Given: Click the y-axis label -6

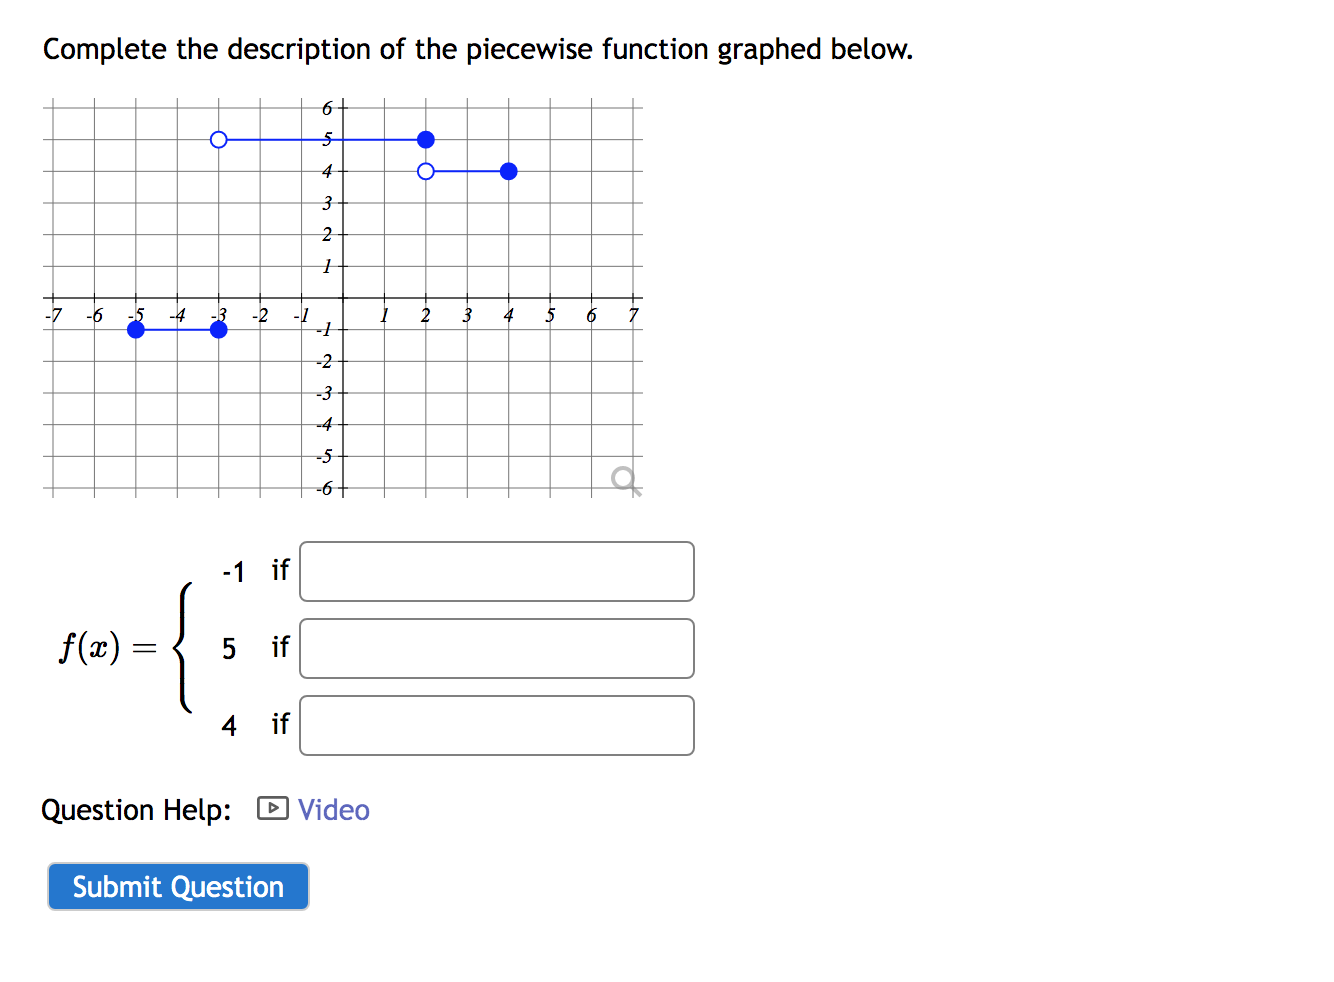Looking at the screenshot, I should point(324,489).
